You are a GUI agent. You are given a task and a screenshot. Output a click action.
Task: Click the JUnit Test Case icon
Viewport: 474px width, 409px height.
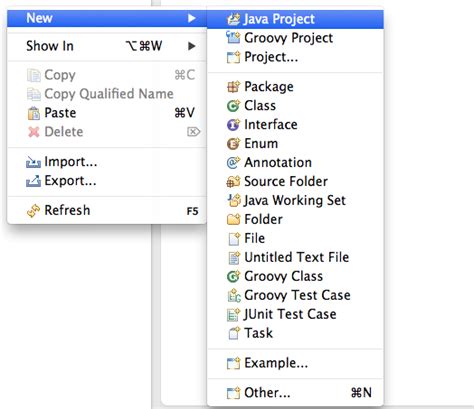(x=233, y=314)
